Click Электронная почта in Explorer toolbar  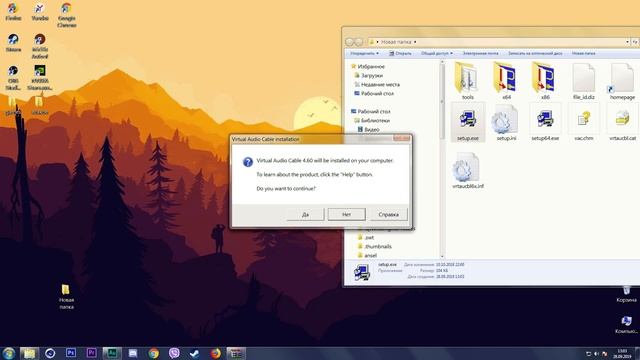(x=480, y=53)
